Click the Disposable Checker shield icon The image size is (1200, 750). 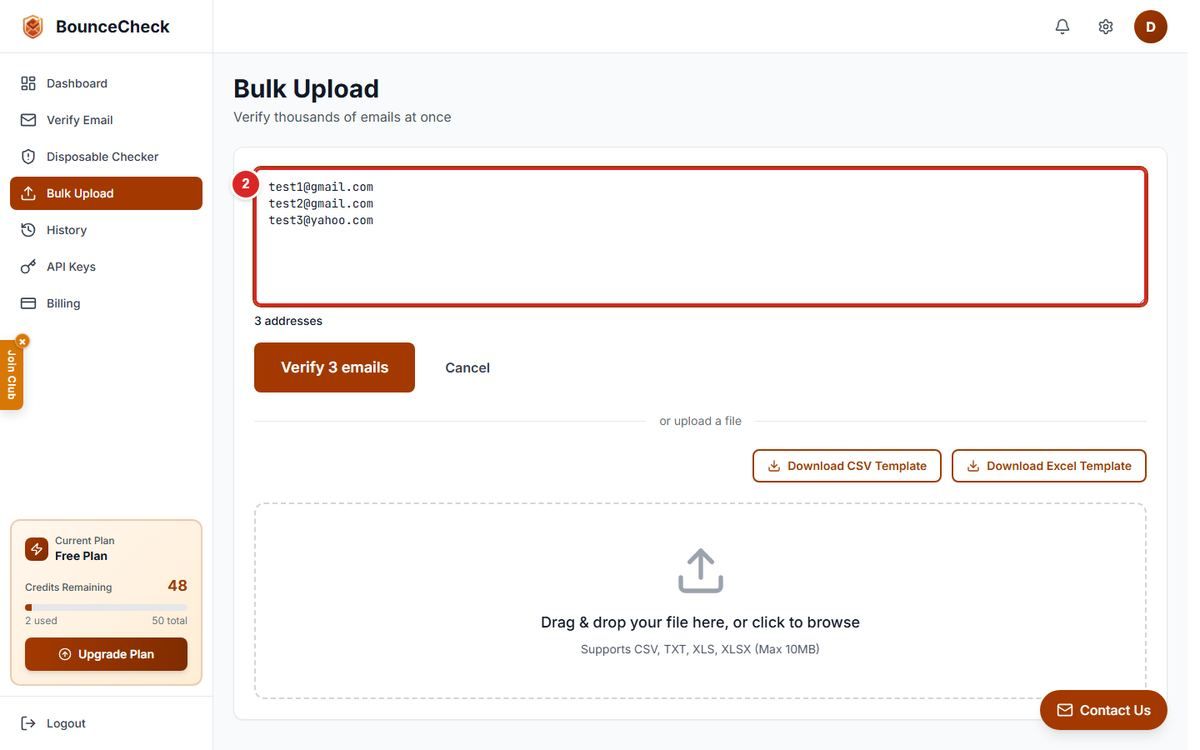point(28,157)
